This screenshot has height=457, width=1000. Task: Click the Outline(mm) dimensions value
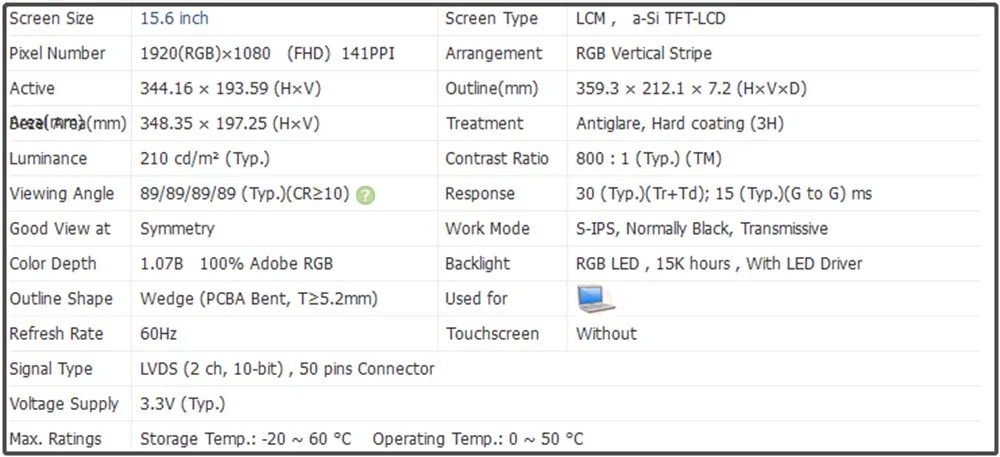tap(691, 89)
